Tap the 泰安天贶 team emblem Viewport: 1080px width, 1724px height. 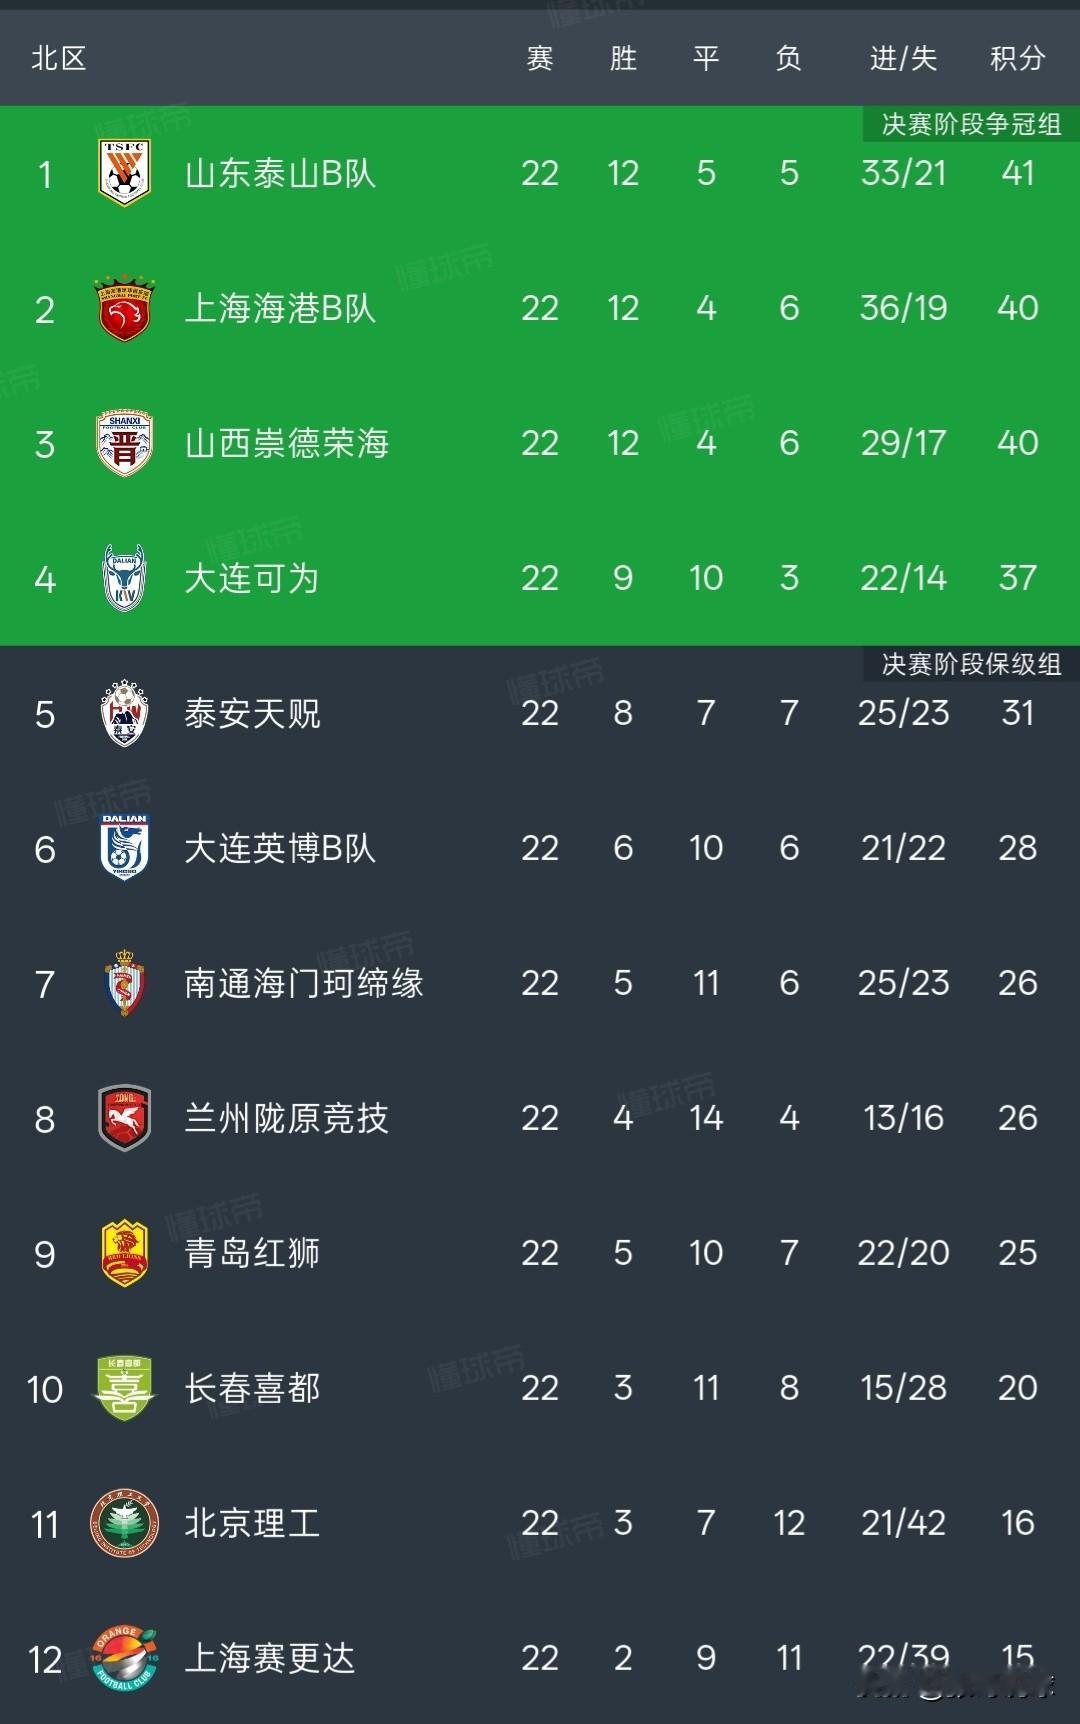tap(124, 713)
